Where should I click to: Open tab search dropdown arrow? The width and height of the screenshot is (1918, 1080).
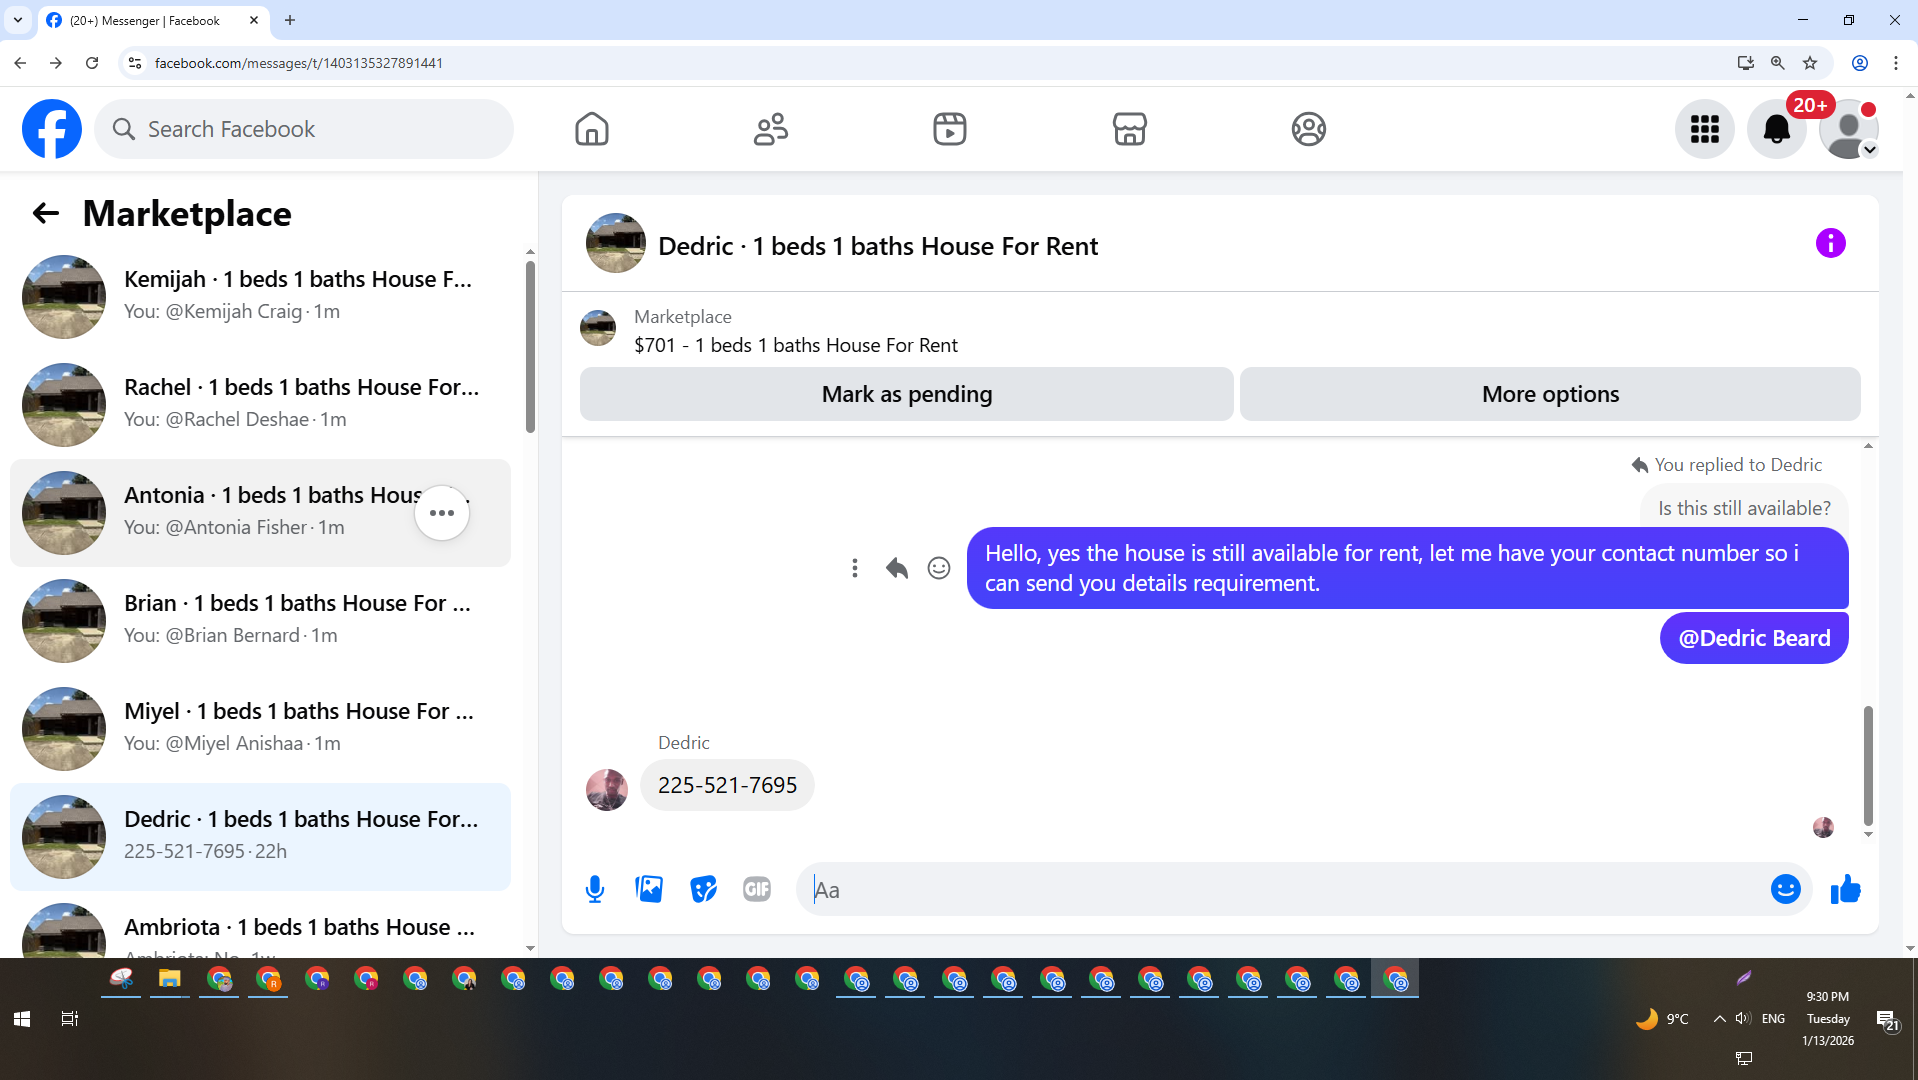pos(18,20)
